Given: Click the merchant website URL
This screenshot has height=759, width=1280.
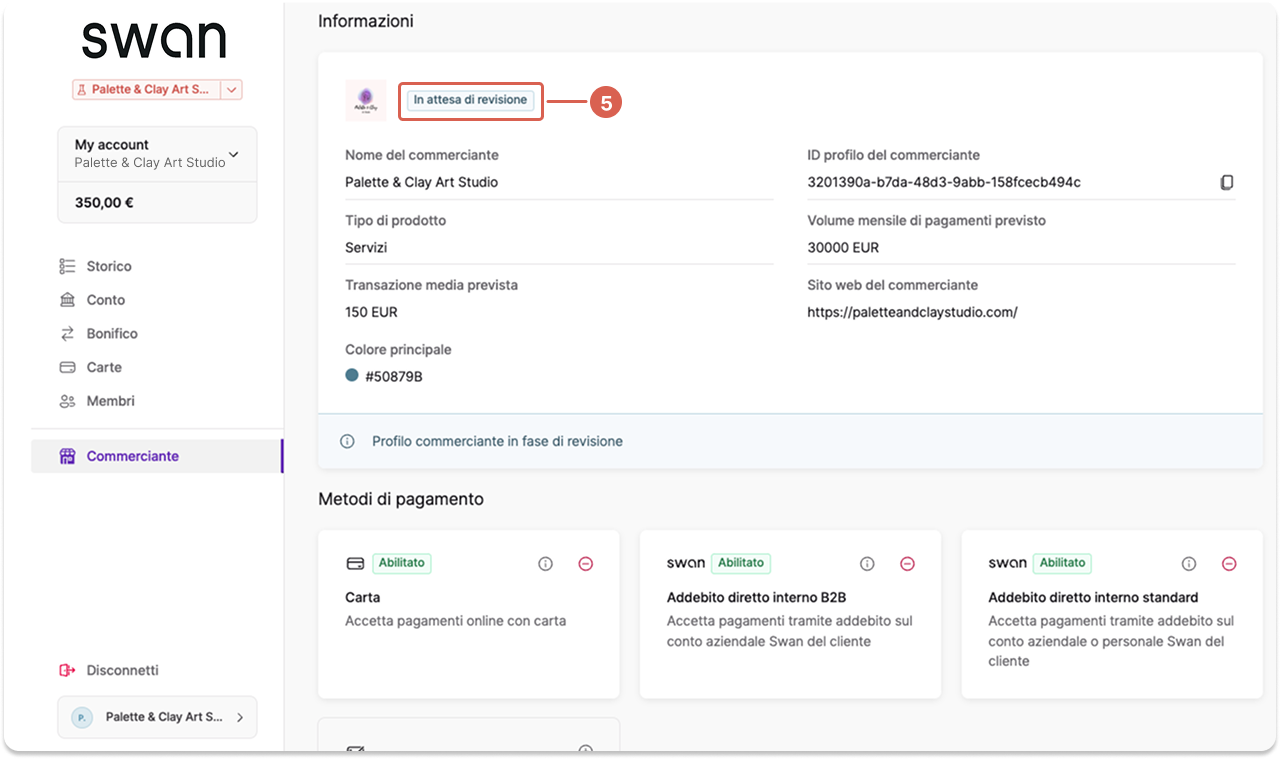Looking at the screenshot, I should 912,312.
